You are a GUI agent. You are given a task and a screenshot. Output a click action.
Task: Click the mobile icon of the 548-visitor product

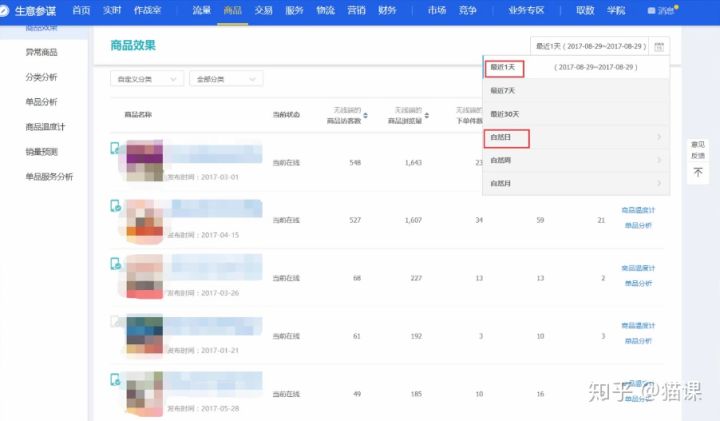pyautogui.click(x=115, y=148)
